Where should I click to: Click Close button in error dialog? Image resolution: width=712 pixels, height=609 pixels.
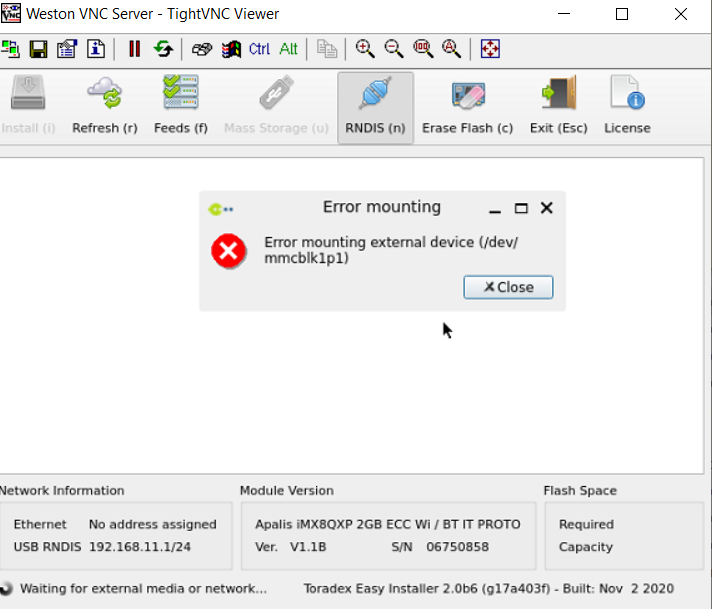pyautogui.click(x=508, y=287)
